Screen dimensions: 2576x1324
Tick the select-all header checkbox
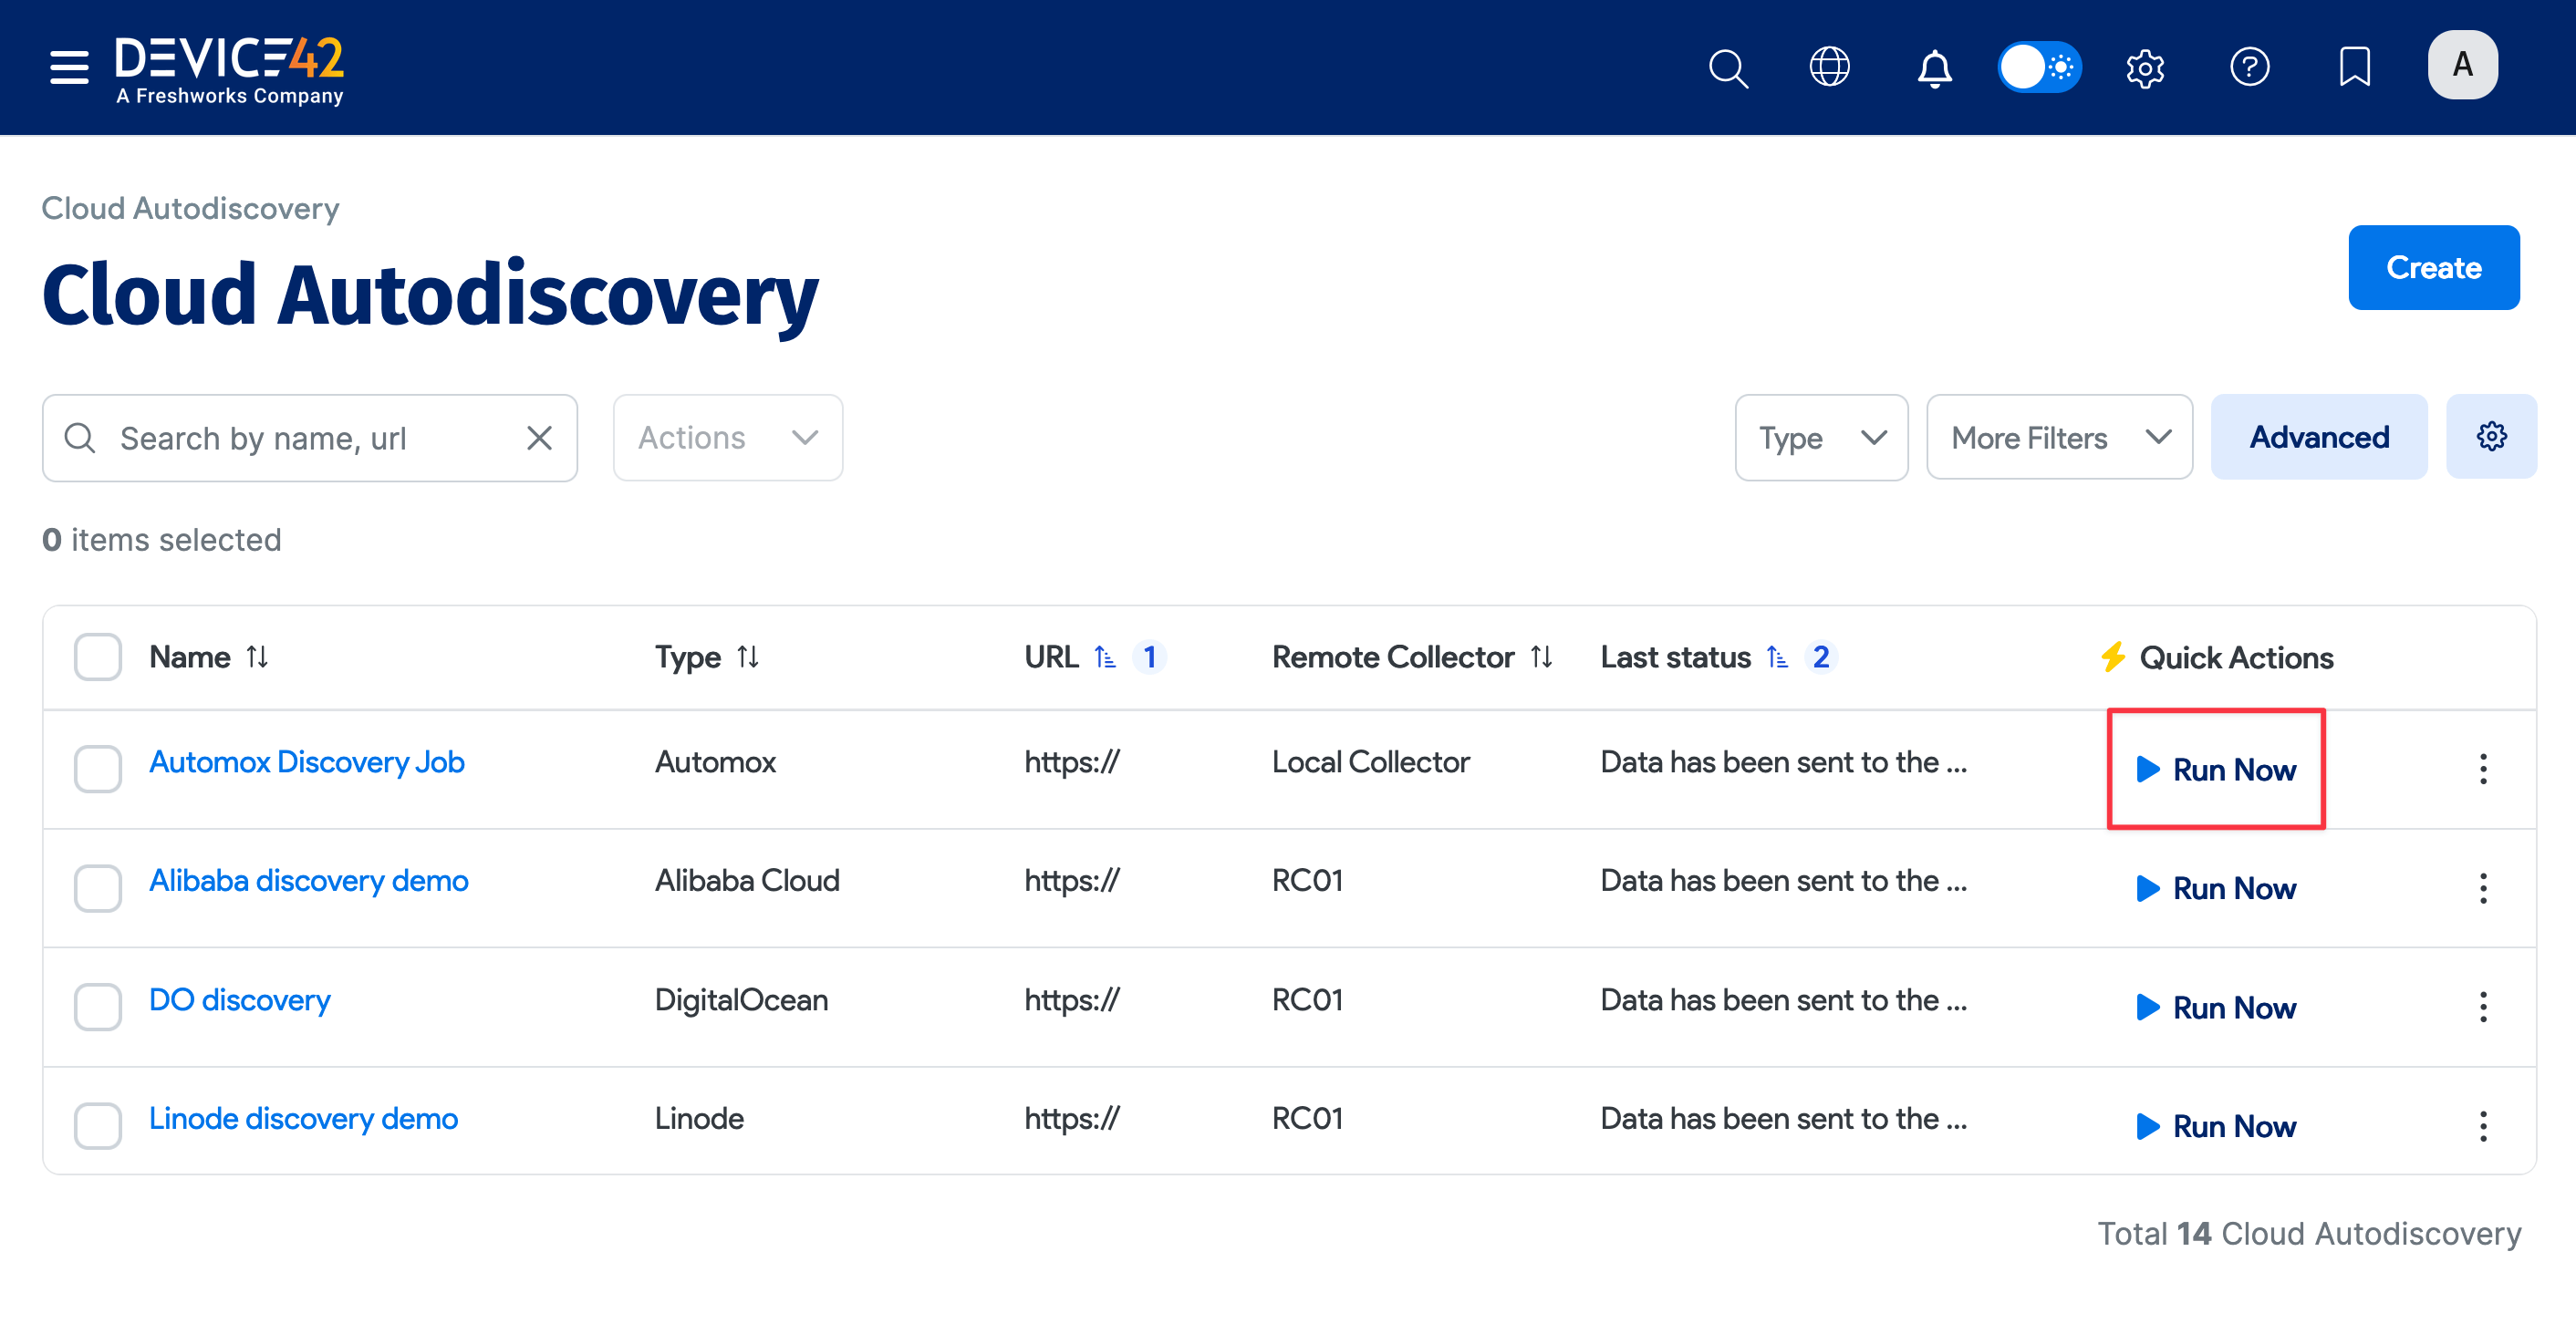click(98, 657)
